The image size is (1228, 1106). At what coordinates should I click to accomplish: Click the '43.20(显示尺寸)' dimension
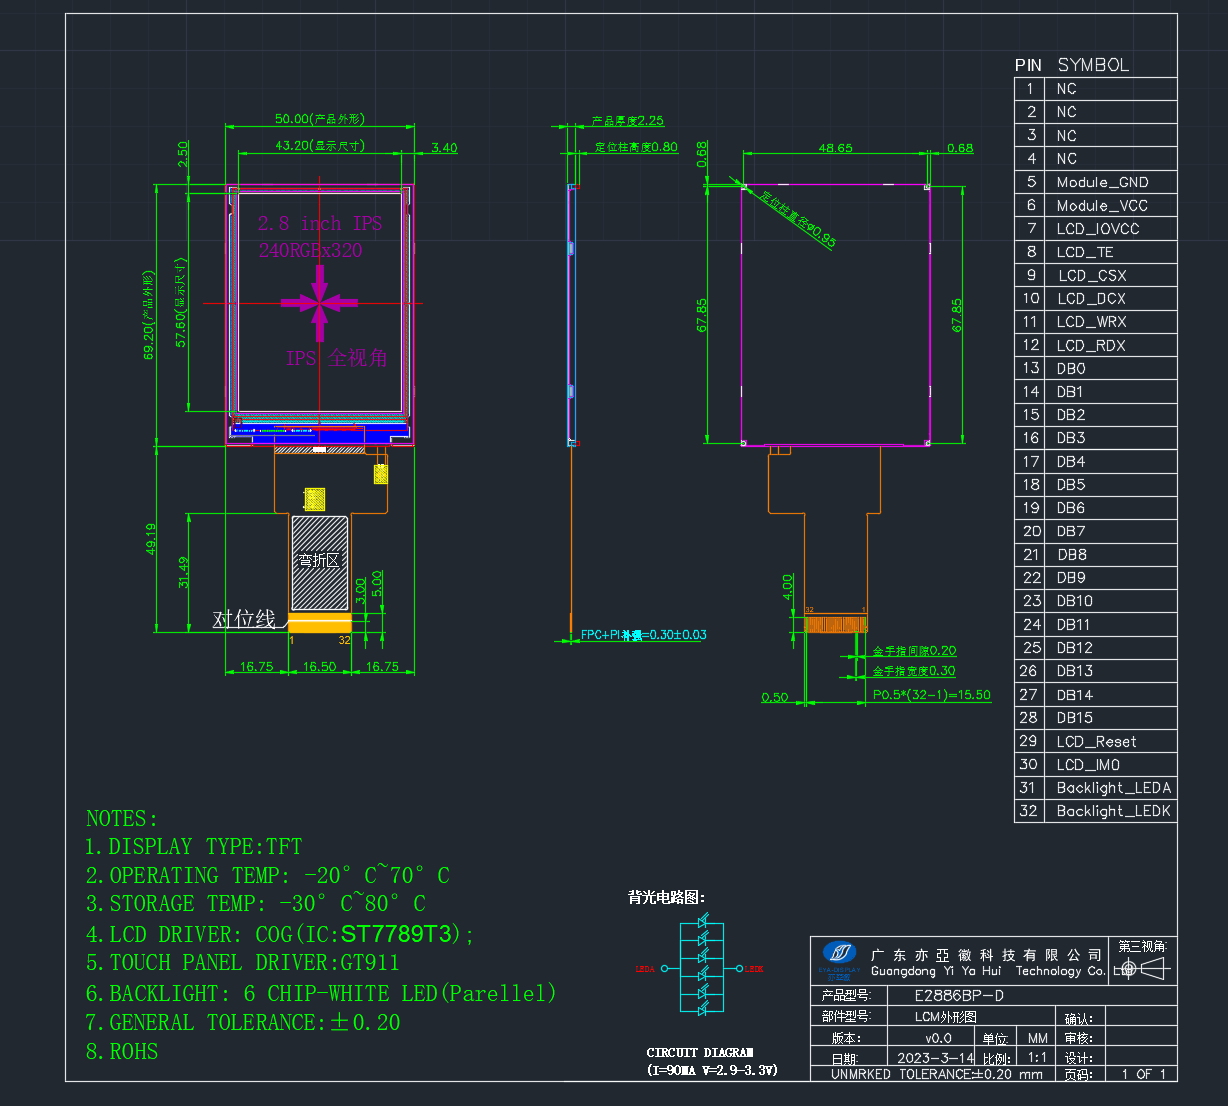pyautogui.click(x=320, y=145)
